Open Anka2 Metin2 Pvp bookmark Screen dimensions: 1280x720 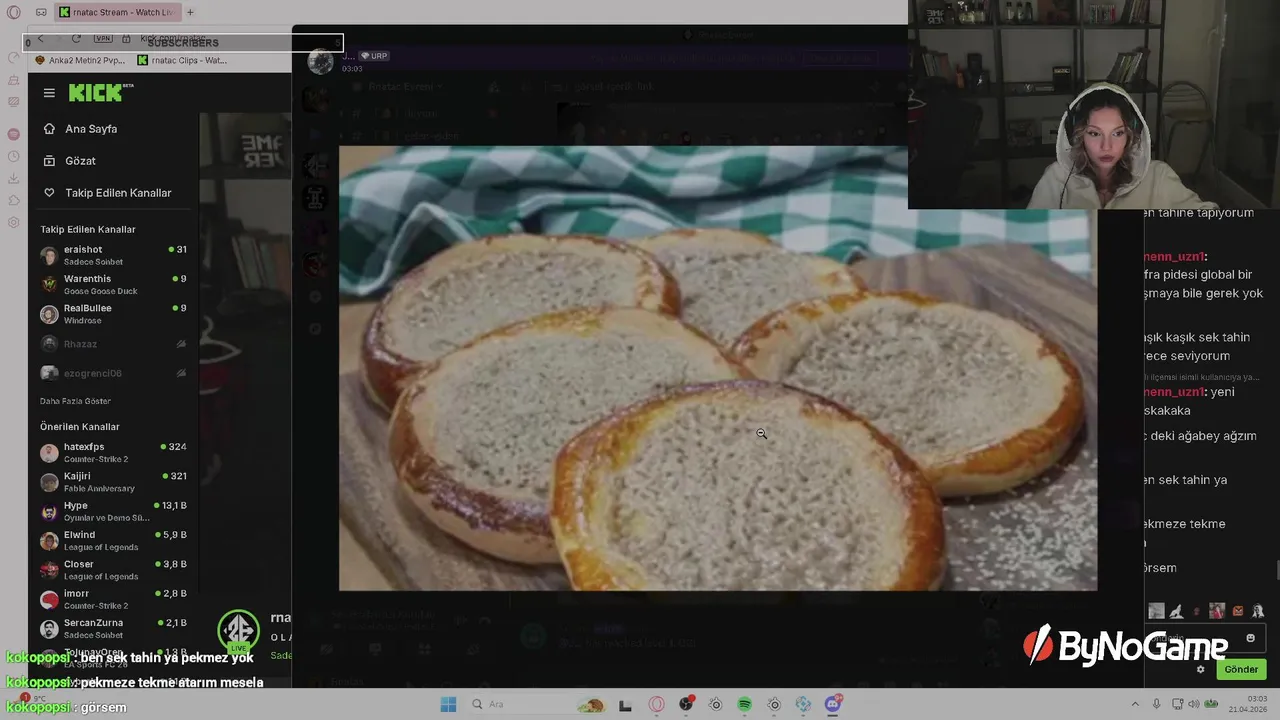(80, 60)
